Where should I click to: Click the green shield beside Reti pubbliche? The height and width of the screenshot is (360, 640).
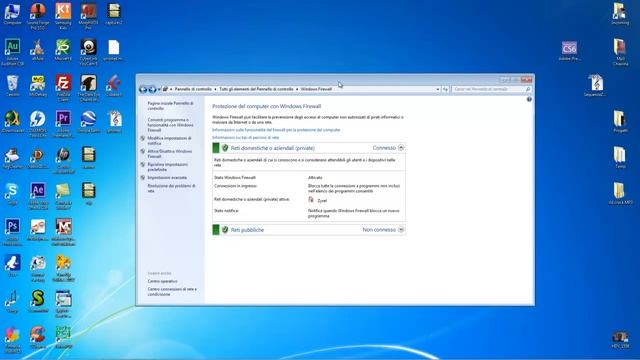pos(225,230)
